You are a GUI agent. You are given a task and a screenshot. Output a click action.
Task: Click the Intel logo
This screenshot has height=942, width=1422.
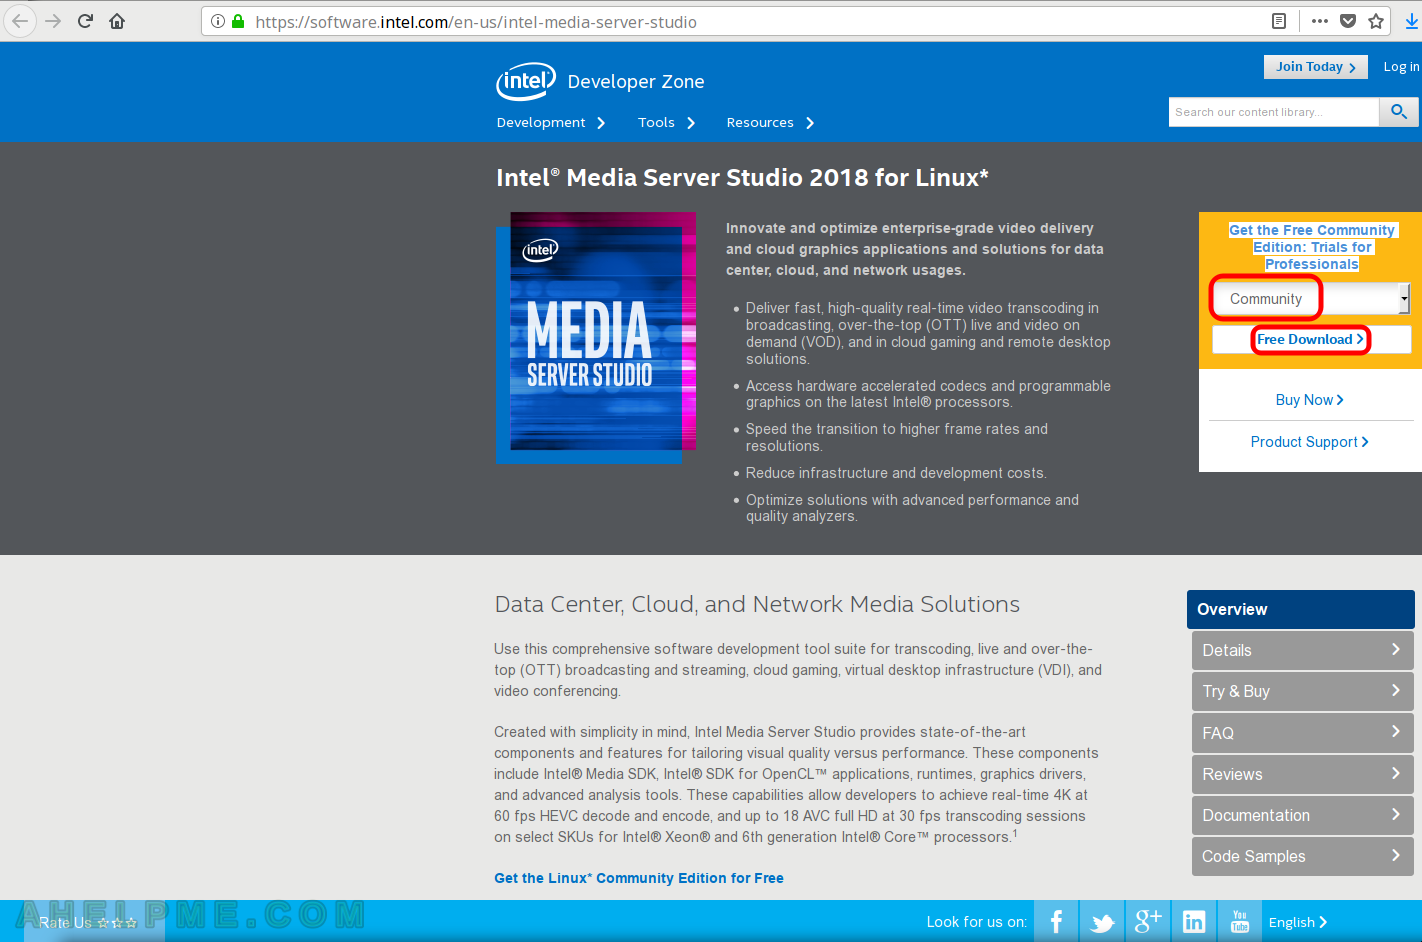point(526,81)
